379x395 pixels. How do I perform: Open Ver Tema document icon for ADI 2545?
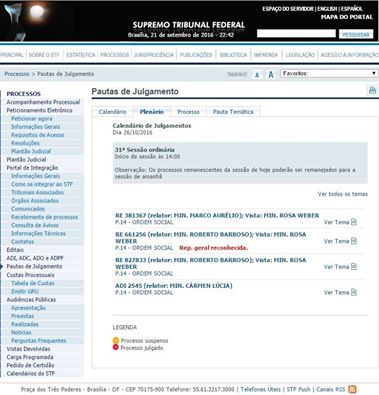pyautogui.click(x=354, y=292)
